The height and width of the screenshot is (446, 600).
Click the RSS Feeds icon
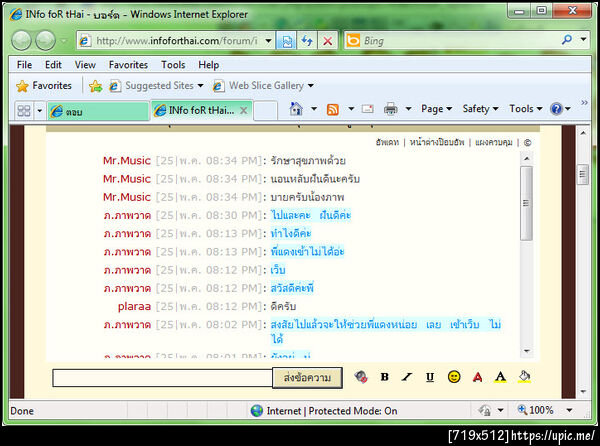coord(333,110)
